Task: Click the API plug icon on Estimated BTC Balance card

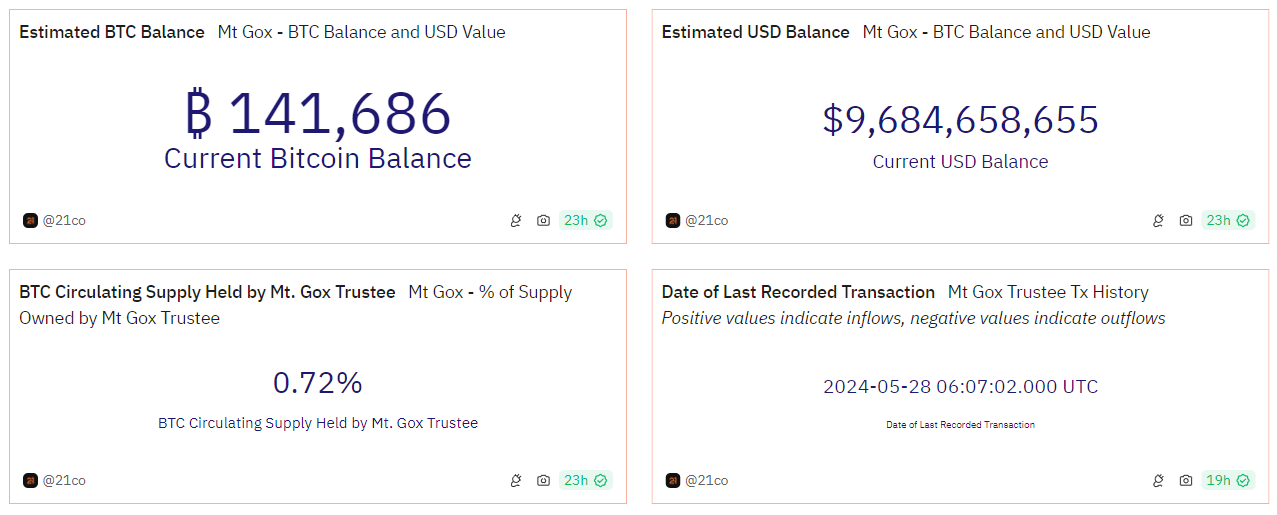Action: (516, 220)
